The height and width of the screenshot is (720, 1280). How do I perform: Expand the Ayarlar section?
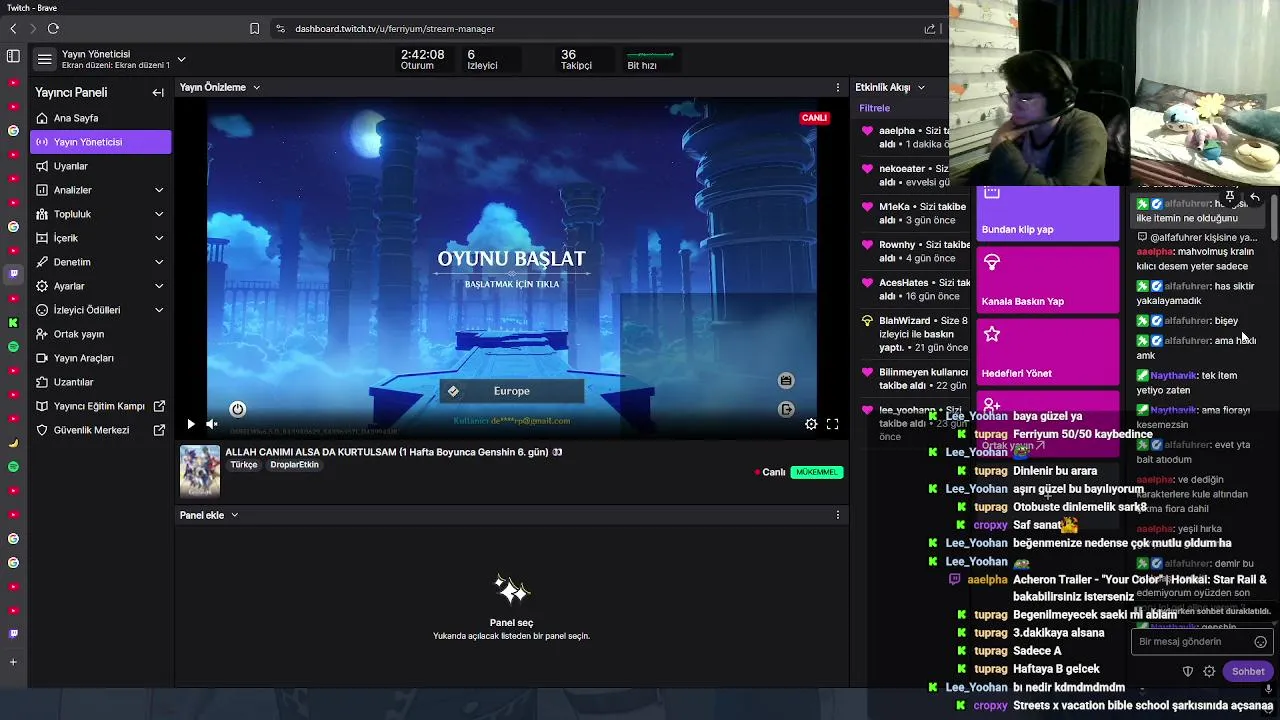[x=100, y=286]
